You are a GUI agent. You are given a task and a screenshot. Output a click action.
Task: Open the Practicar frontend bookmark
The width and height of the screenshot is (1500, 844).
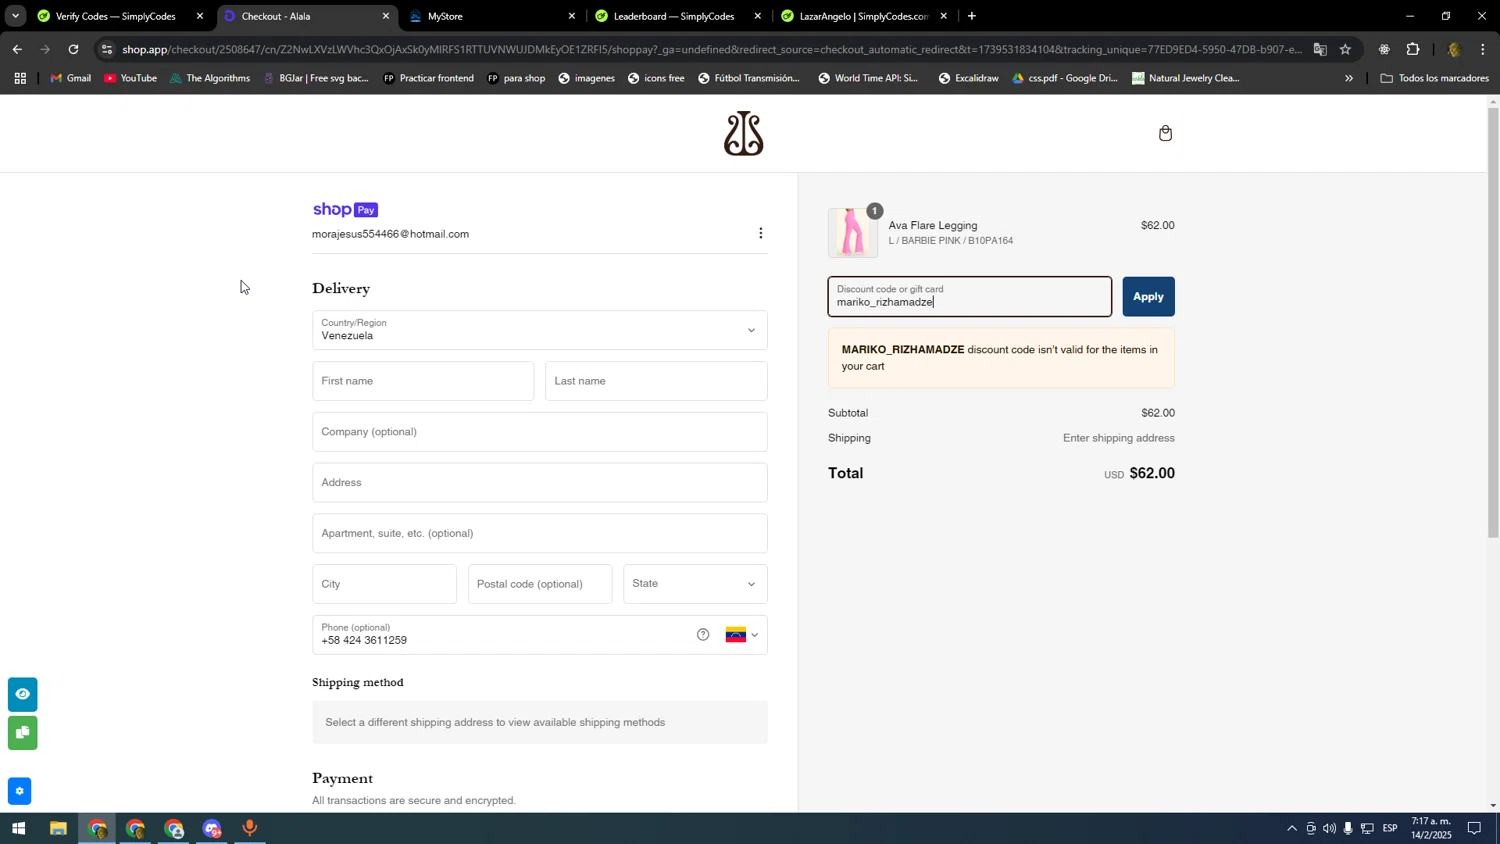pyautogui.click(x=428, y=78)
